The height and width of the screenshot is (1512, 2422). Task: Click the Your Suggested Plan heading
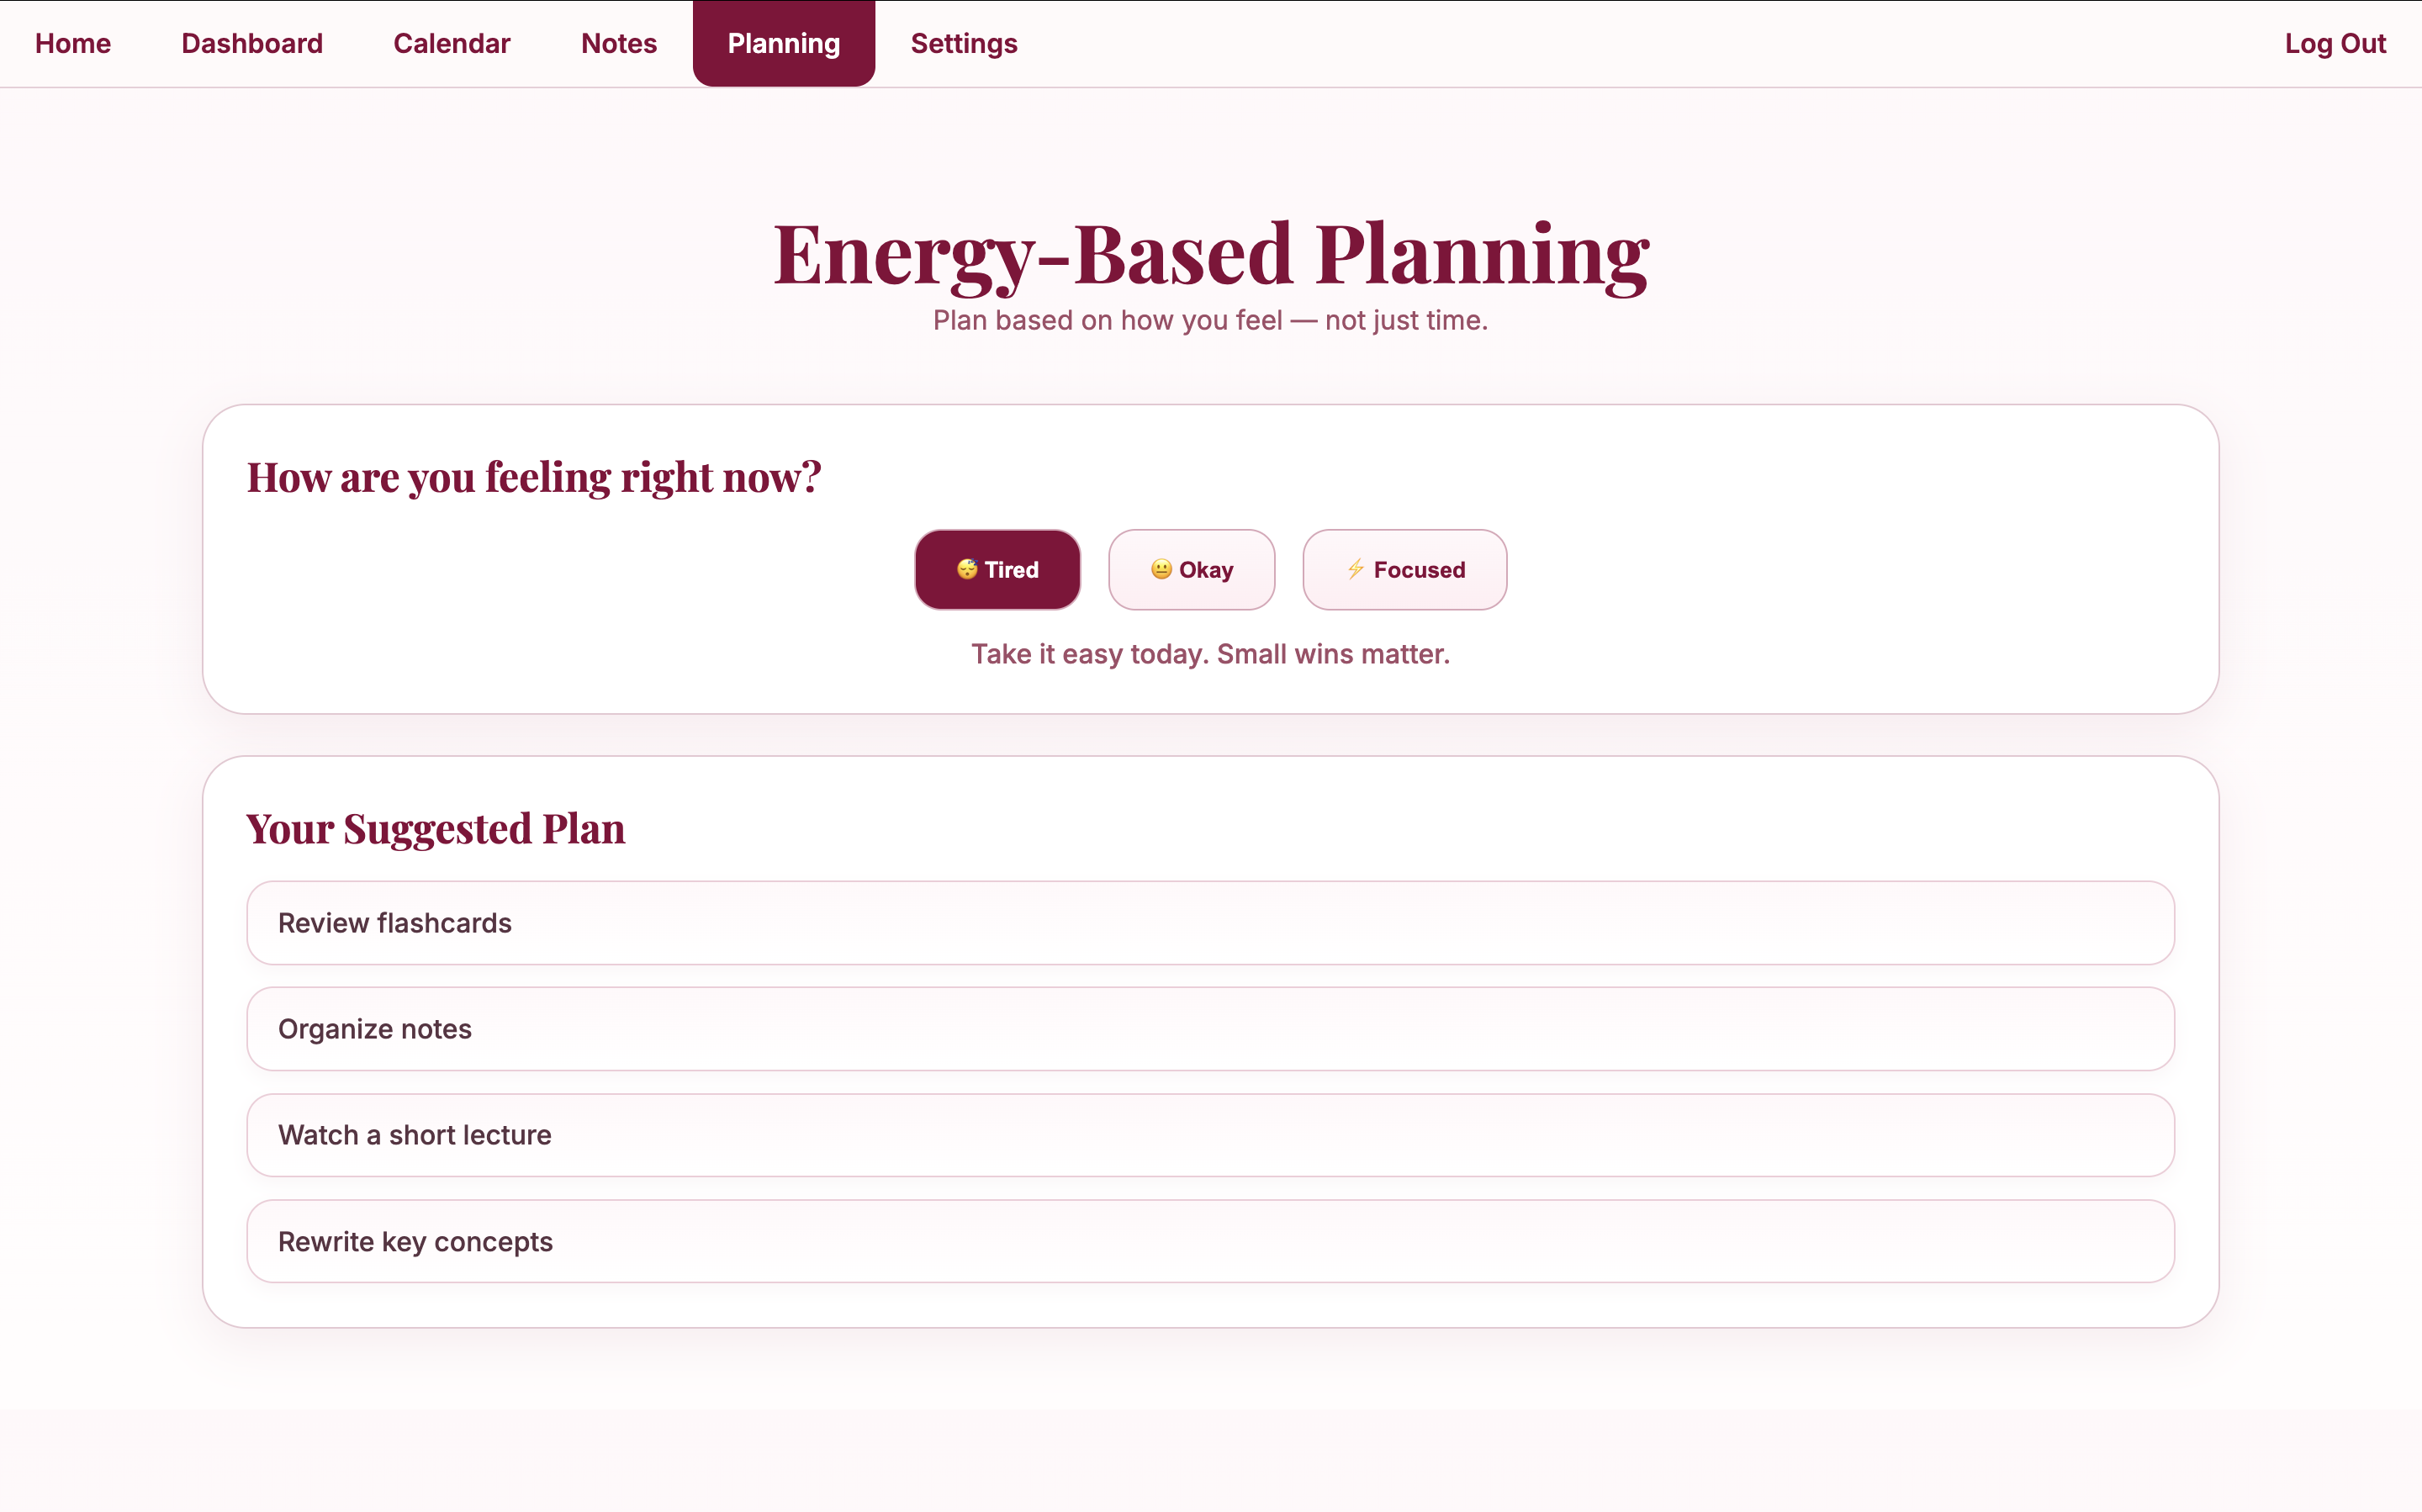point(436,828)
